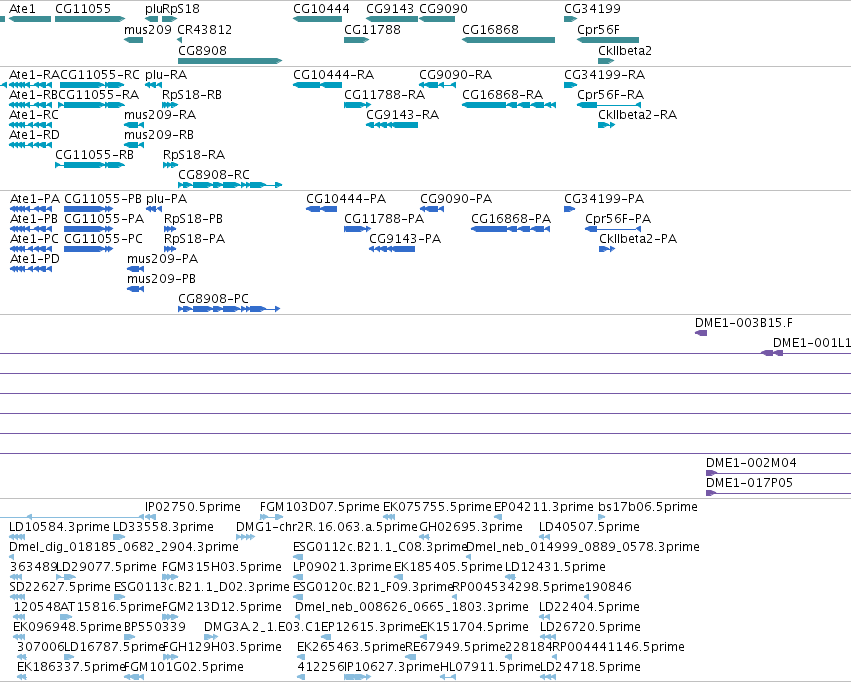851x682 pixels.
Task: Select transcript Ate1-RD
Action: [31, 145]
